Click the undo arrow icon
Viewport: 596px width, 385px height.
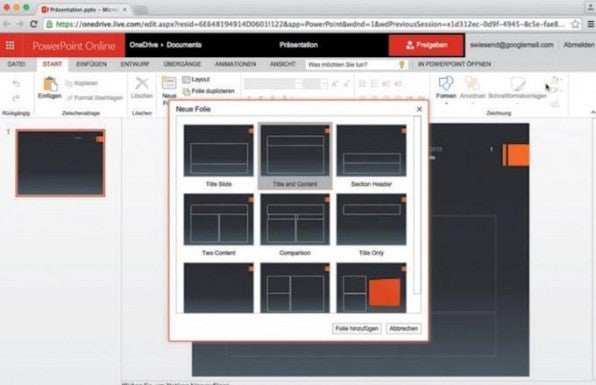coord(16,84)
